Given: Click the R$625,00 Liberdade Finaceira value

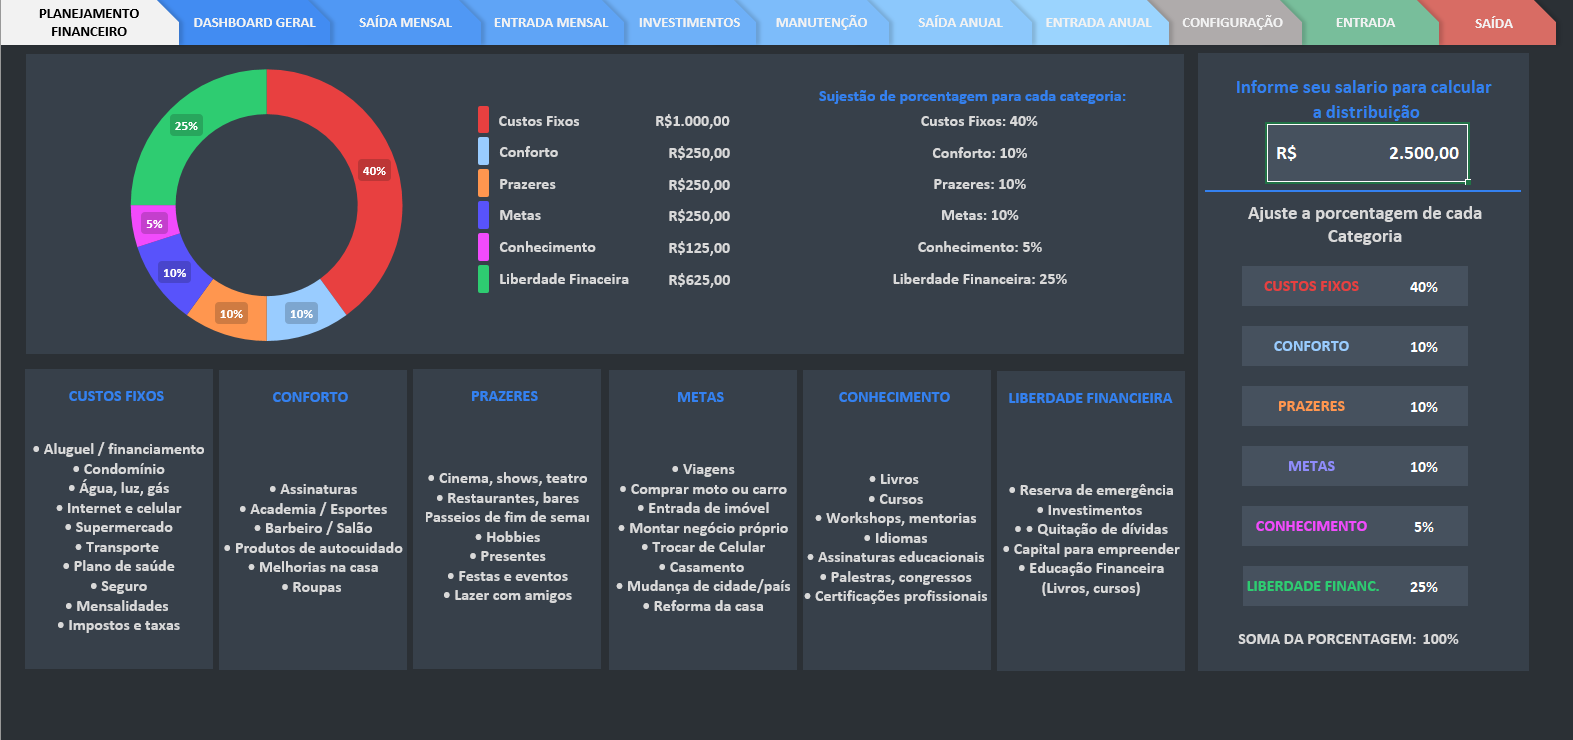Looking at the screenshot, I should pos(699,280).
